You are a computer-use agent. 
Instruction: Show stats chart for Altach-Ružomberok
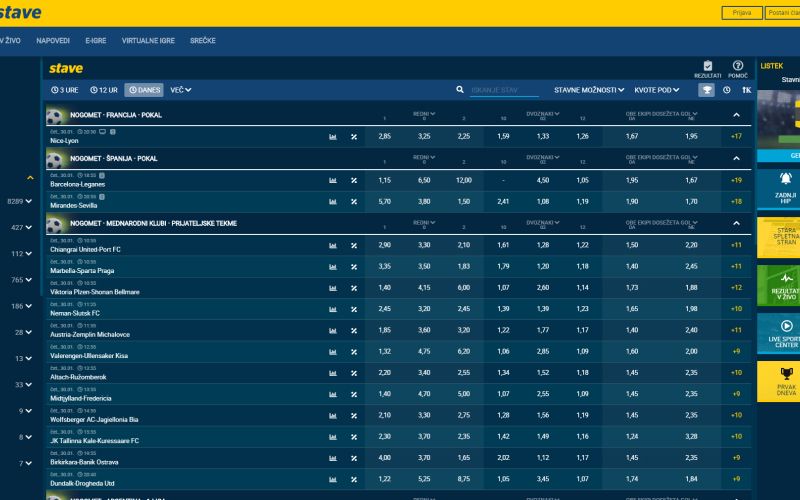(x=333, y=373)
